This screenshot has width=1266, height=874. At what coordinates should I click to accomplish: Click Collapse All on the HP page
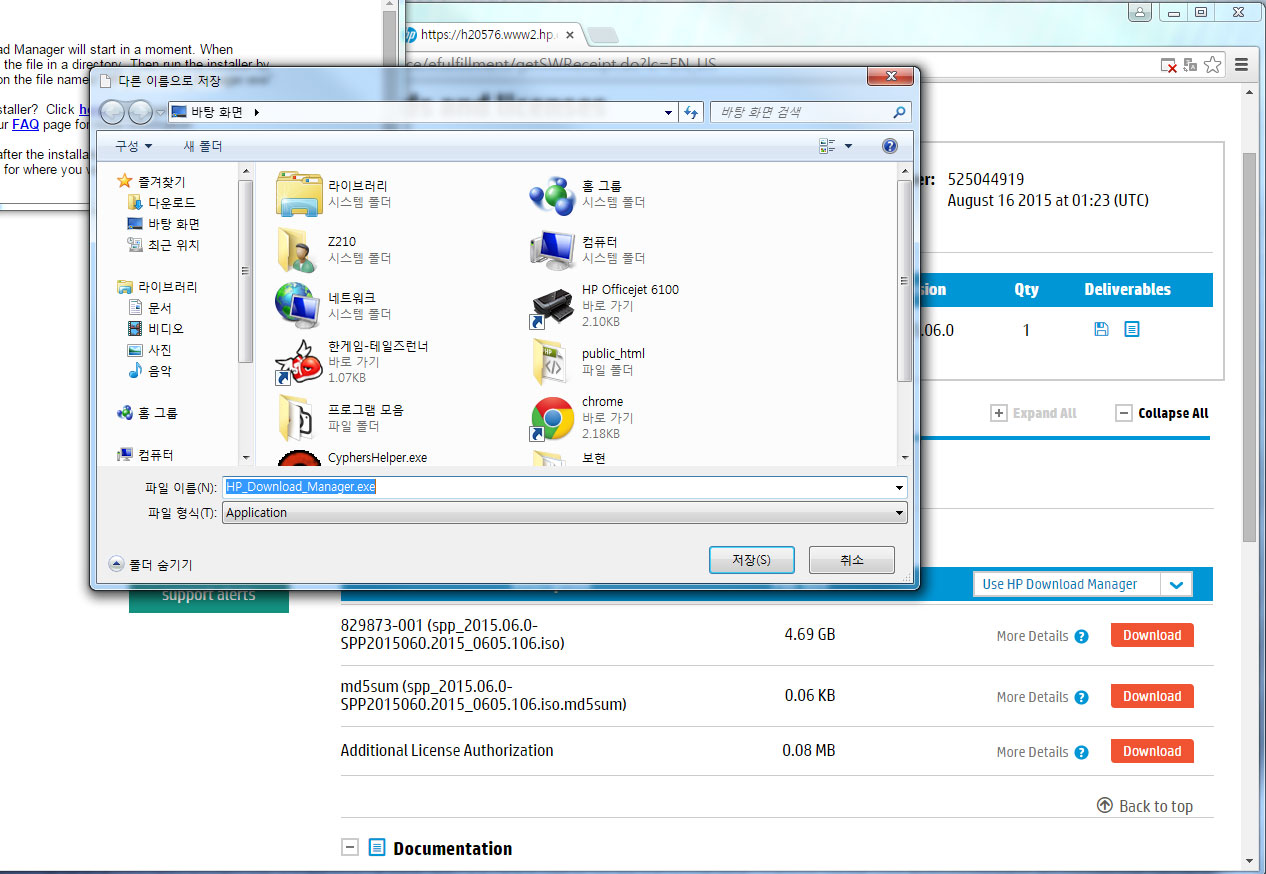1162,413
